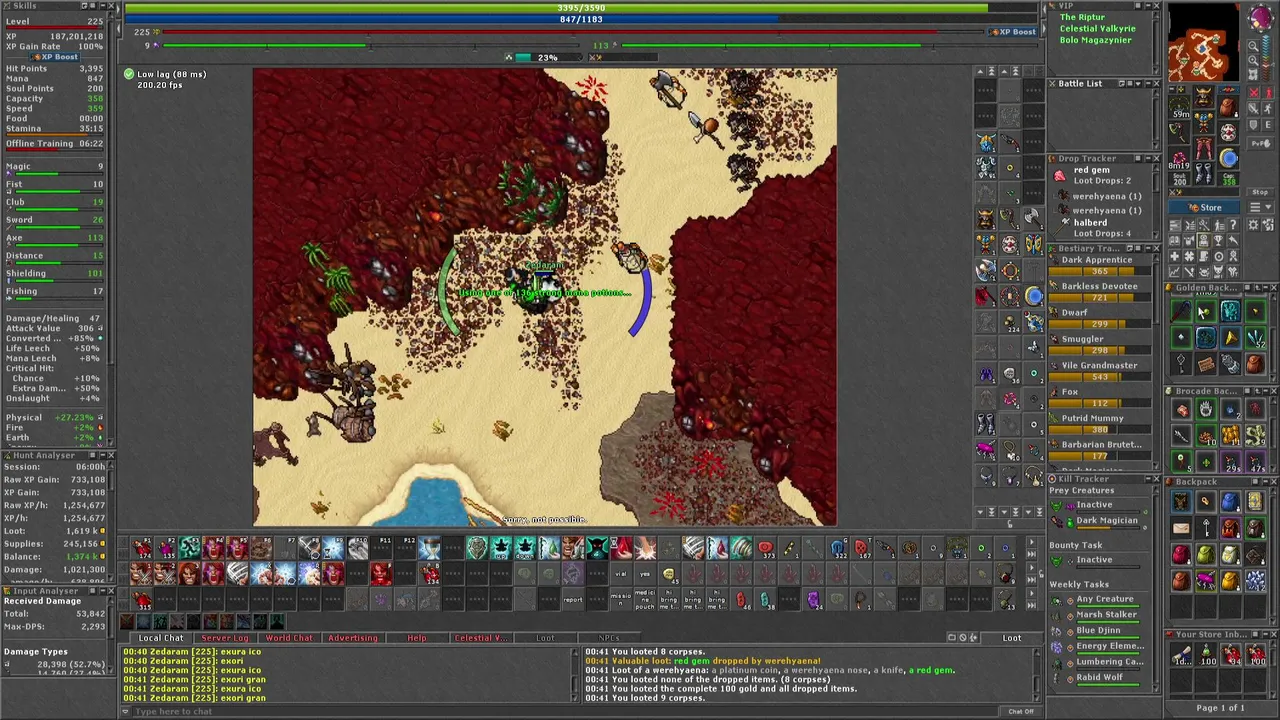Minimize the Drop Tracker panel

coord(1148,158)
